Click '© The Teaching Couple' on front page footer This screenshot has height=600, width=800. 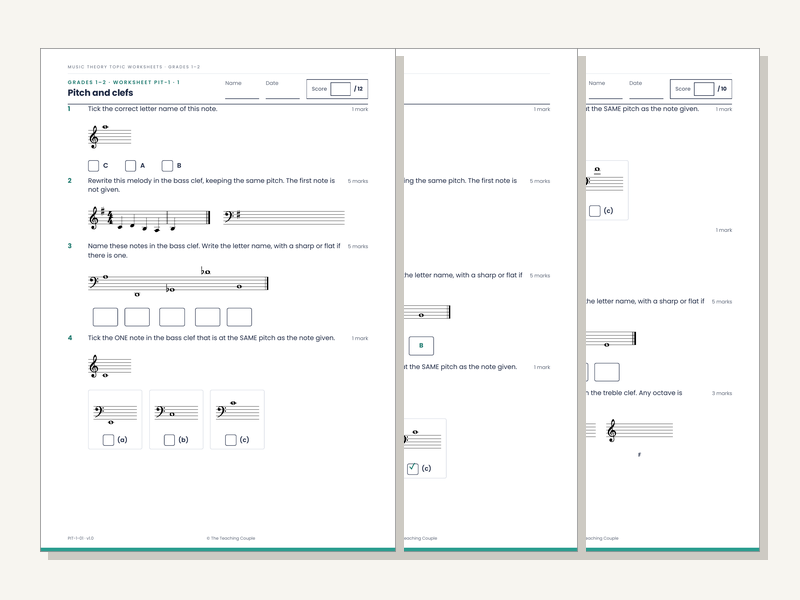[x=231, y=538]
